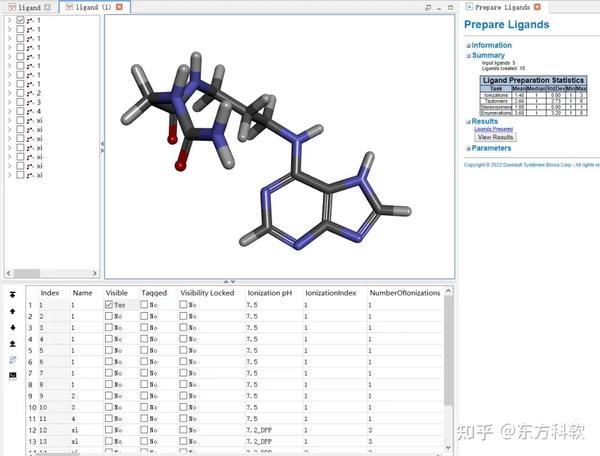
Task: Click the splitter arrows between hierarchy and 3D view
Action: click(102, 147)
